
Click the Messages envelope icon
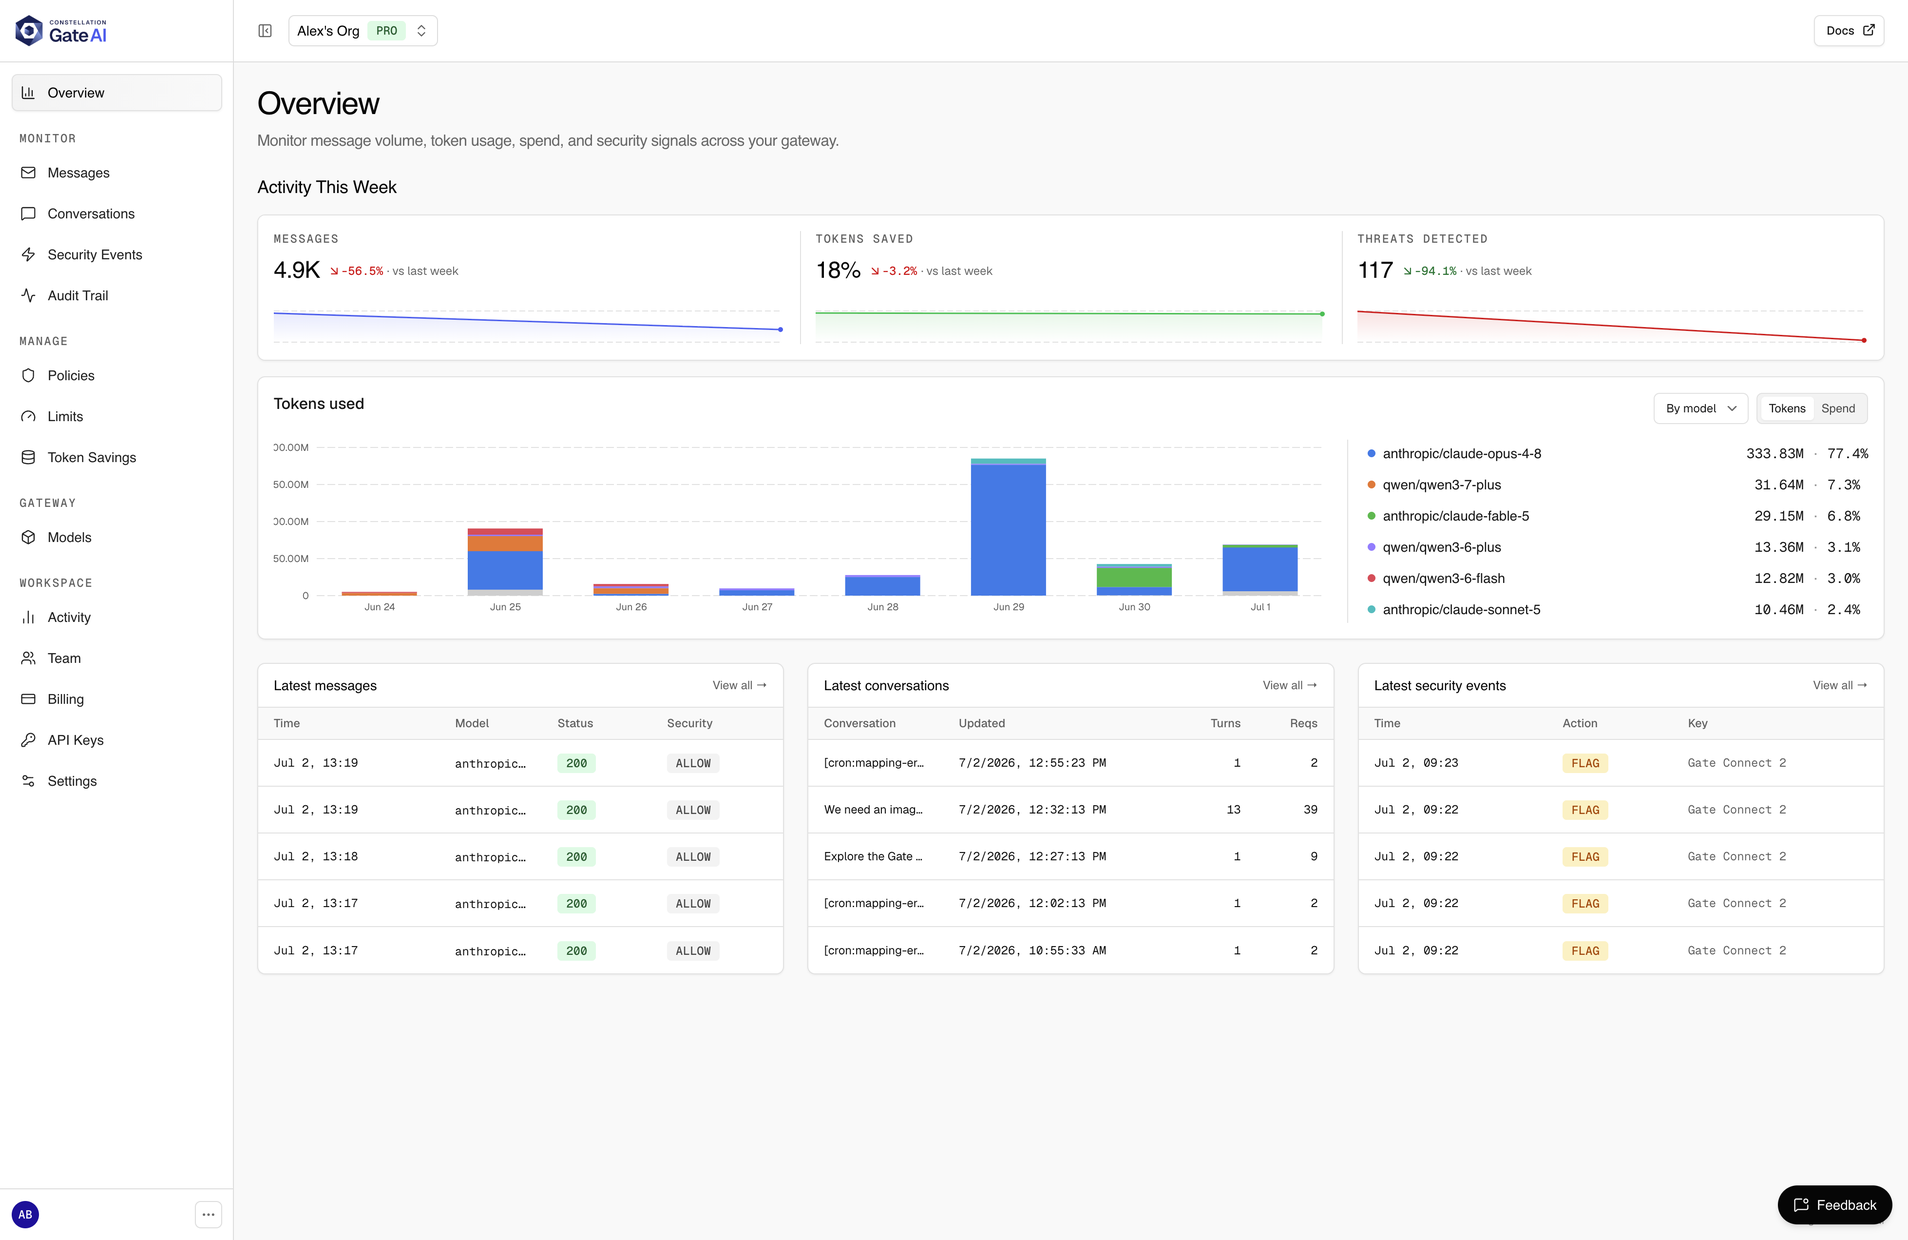click(28, 173)
